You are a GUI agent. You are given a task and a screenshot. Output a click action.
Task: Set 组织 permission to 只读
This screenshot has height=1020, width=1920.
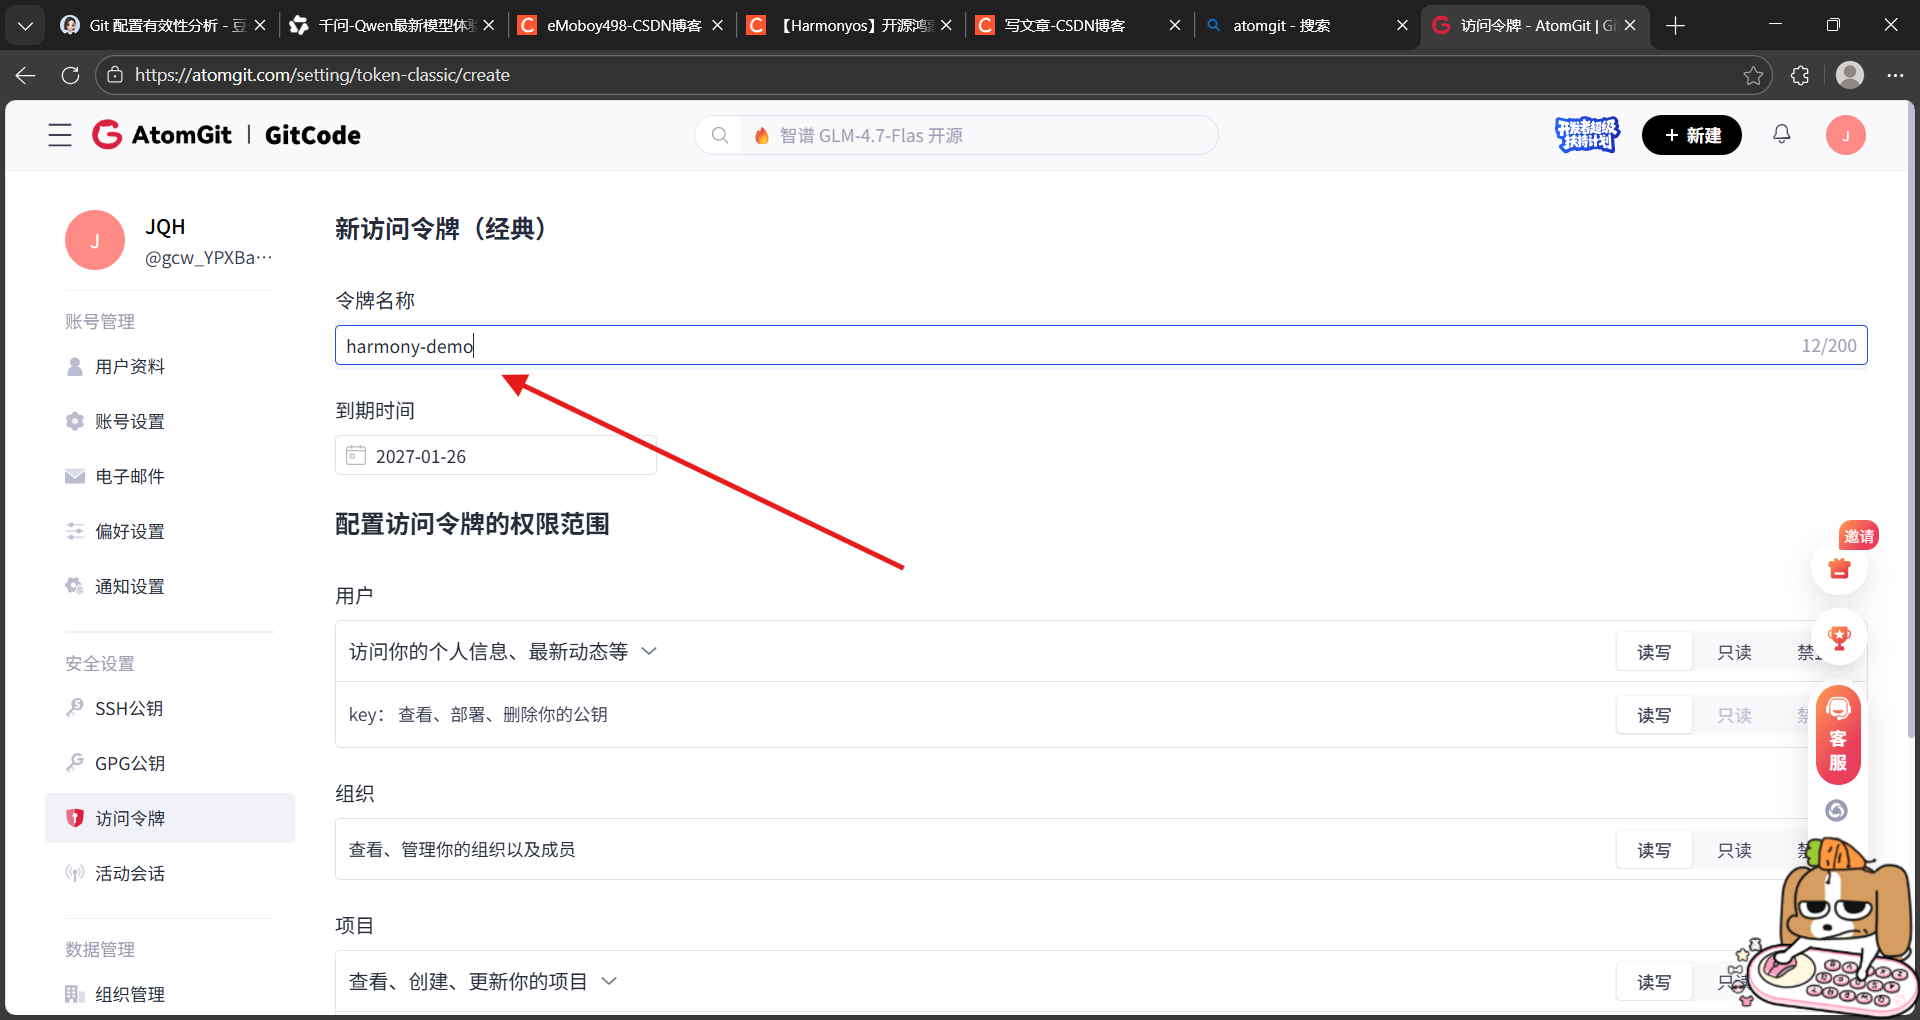click(x=1735, y=849)
